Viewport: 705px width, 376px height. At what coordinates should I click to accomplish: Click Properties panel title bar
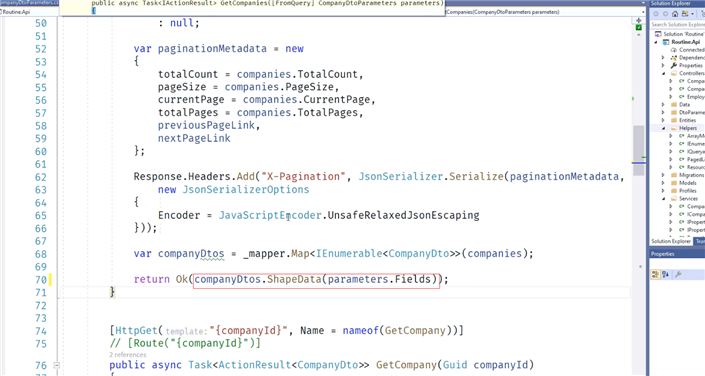click(677, 254)
